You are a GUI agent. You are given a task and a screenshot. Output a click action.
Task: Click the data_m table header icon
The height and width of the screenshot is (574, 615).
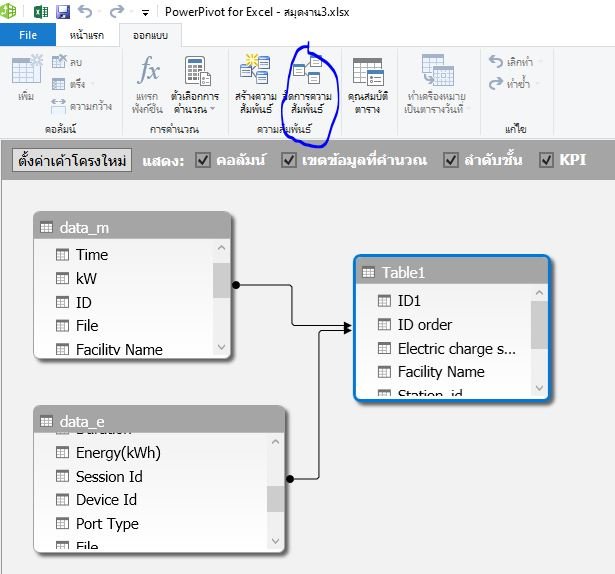click(x=46, y=228)
